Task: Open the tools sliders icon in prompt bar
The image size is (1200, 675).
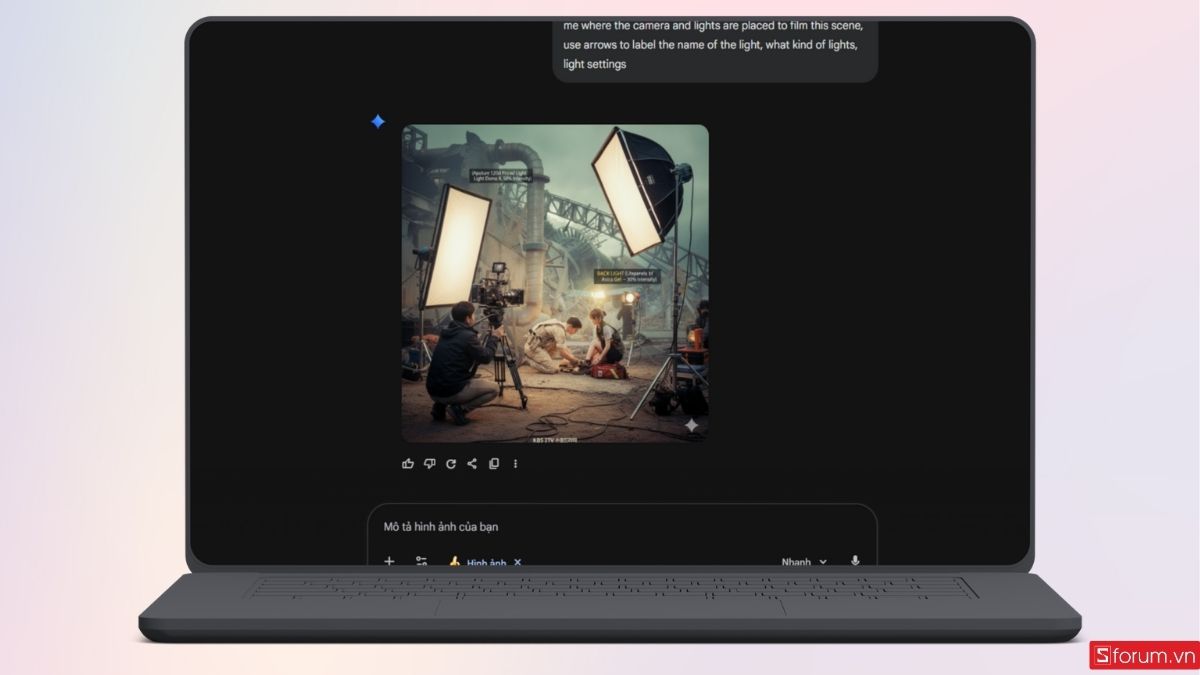Action: click(422, 561)
